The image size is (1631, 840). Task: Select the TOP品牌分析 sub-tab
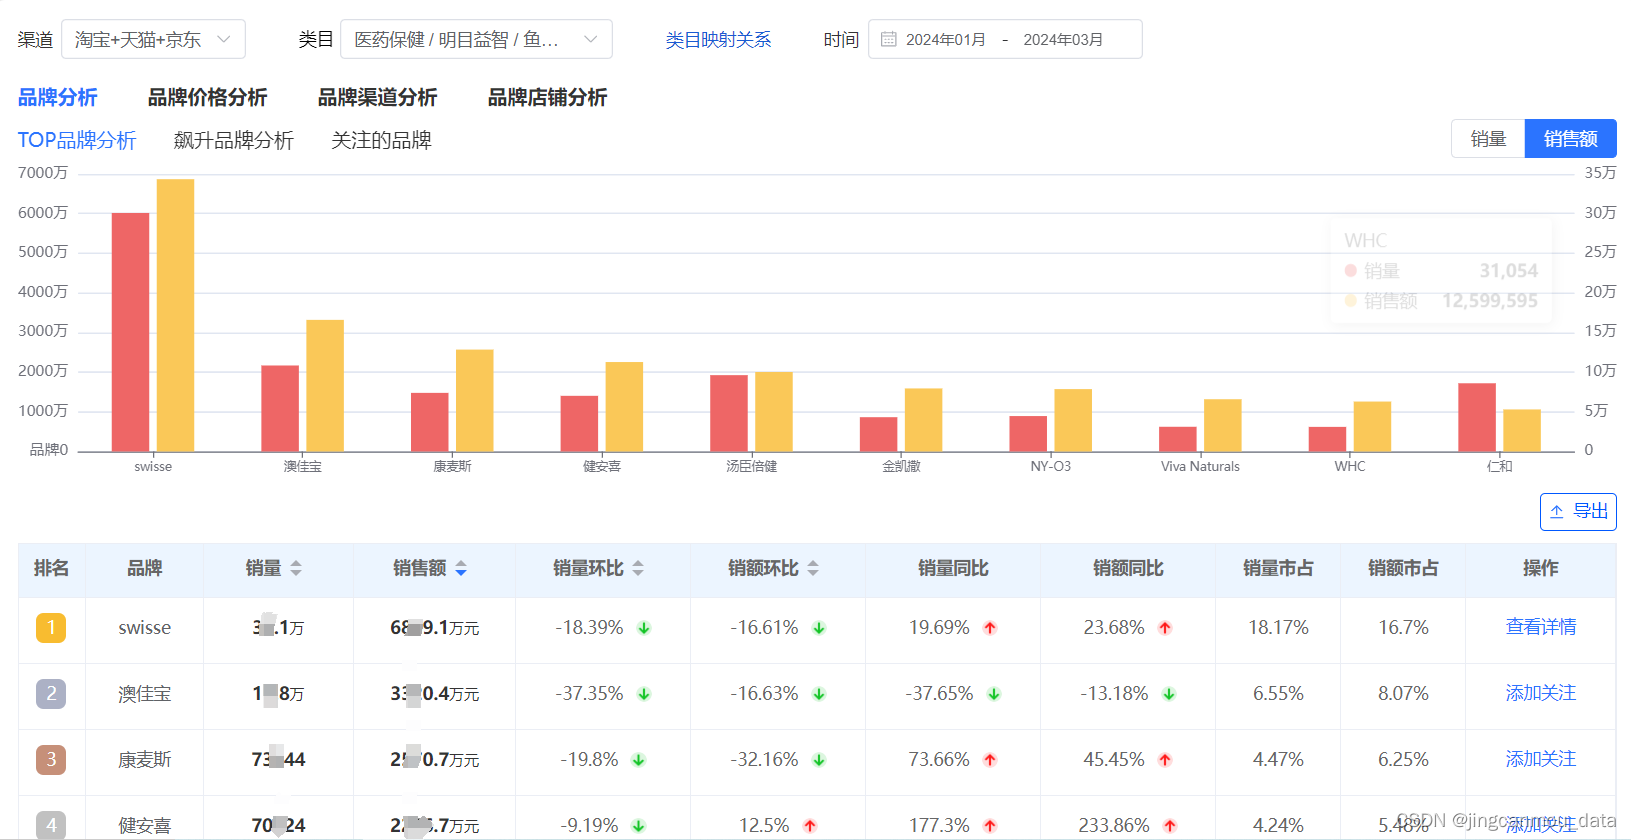[77, 140]
